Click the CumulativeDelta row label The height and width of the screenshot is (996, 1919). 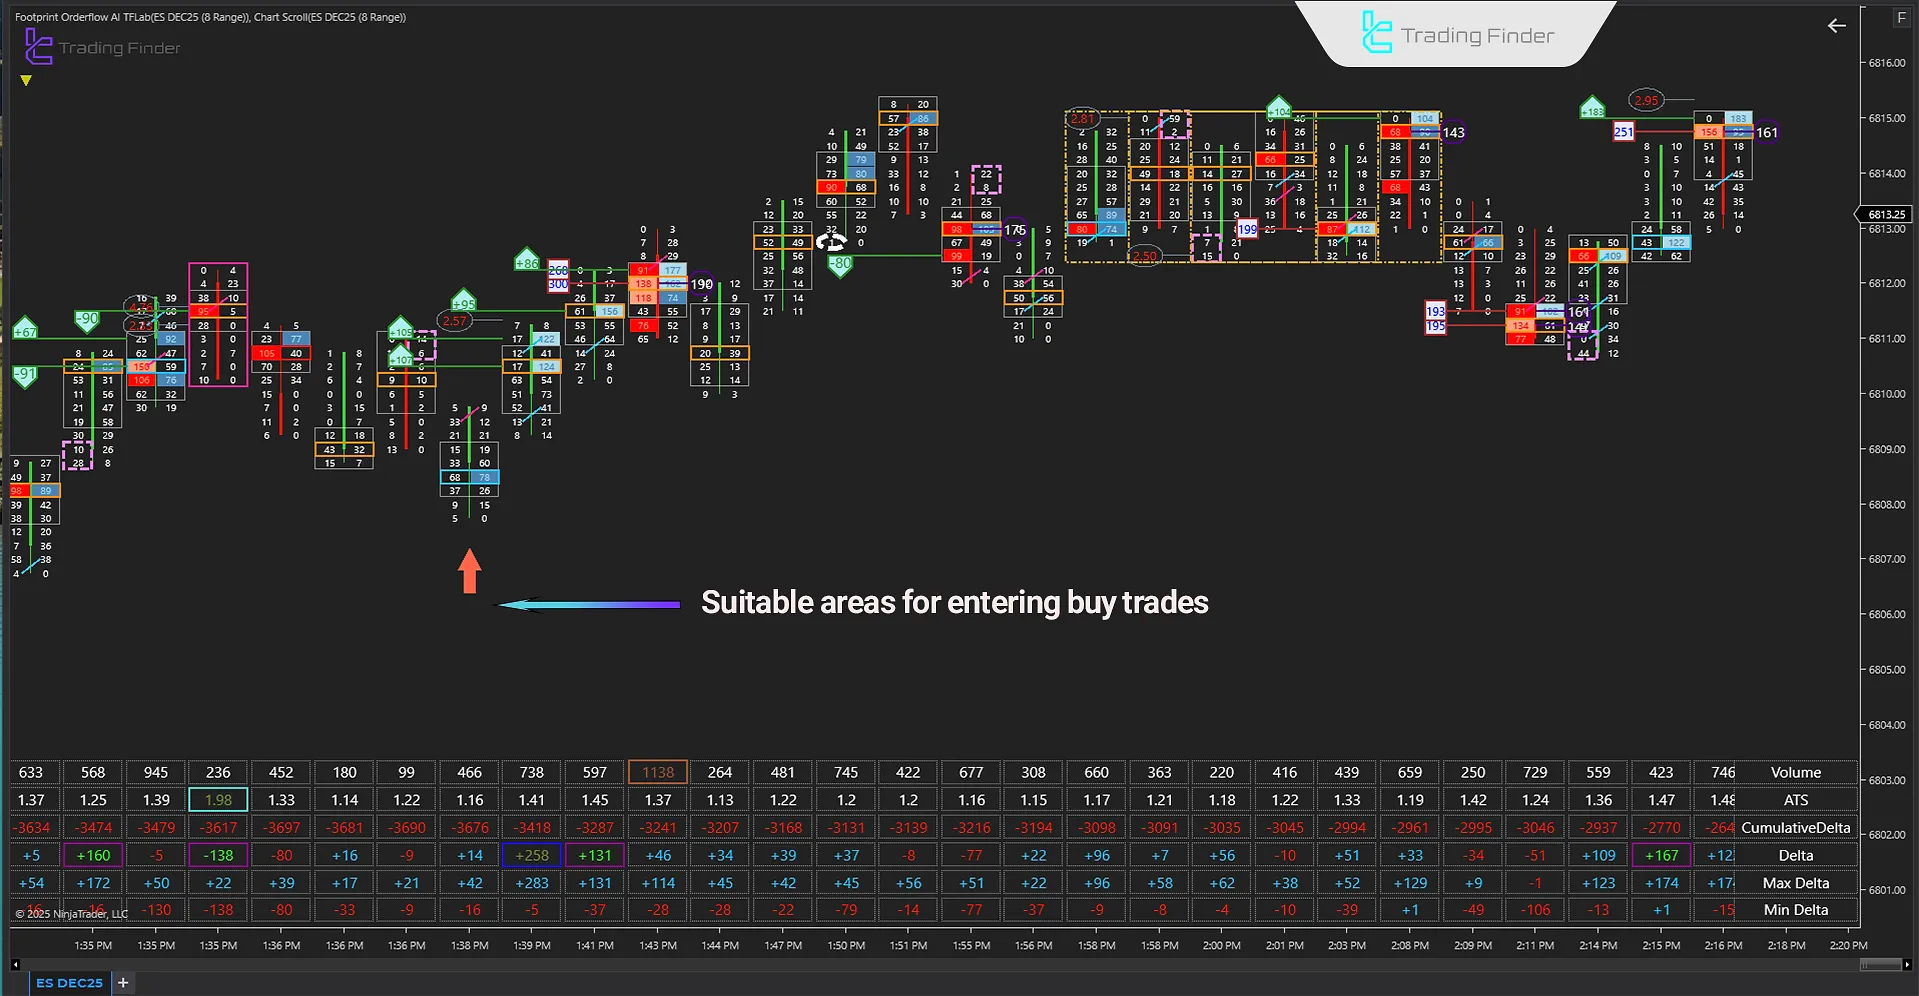click(x=1795, y=827)
